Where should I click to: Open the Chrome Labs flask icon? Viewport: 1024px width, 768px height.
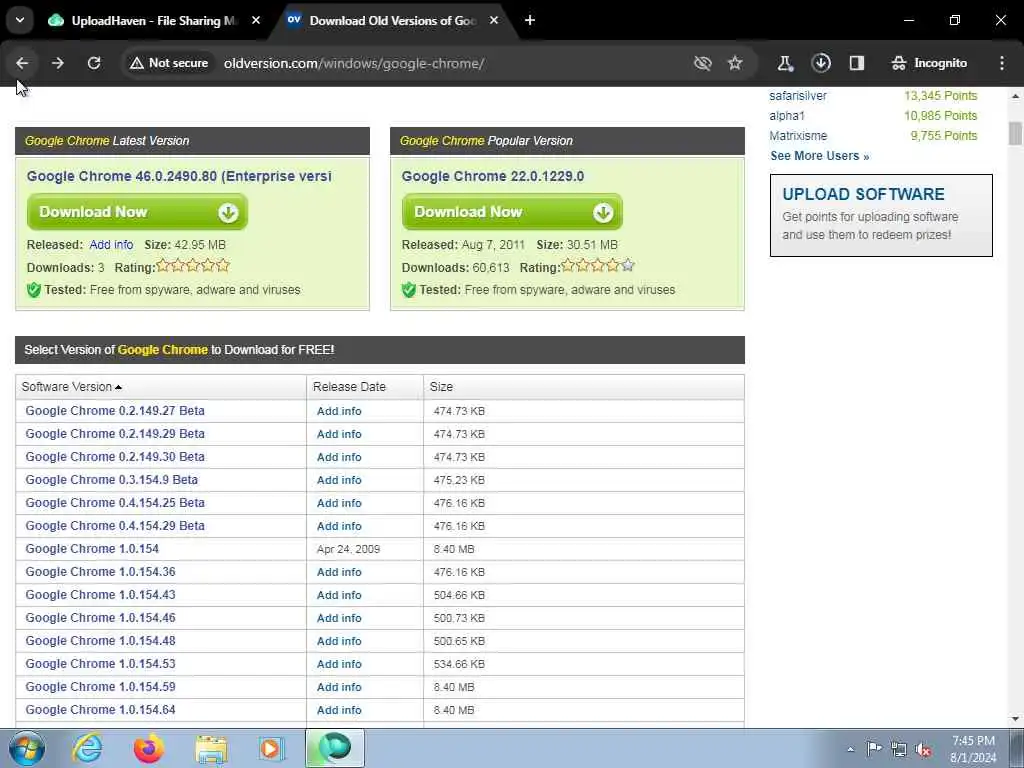pyautogui.click(x=785, y=63)
